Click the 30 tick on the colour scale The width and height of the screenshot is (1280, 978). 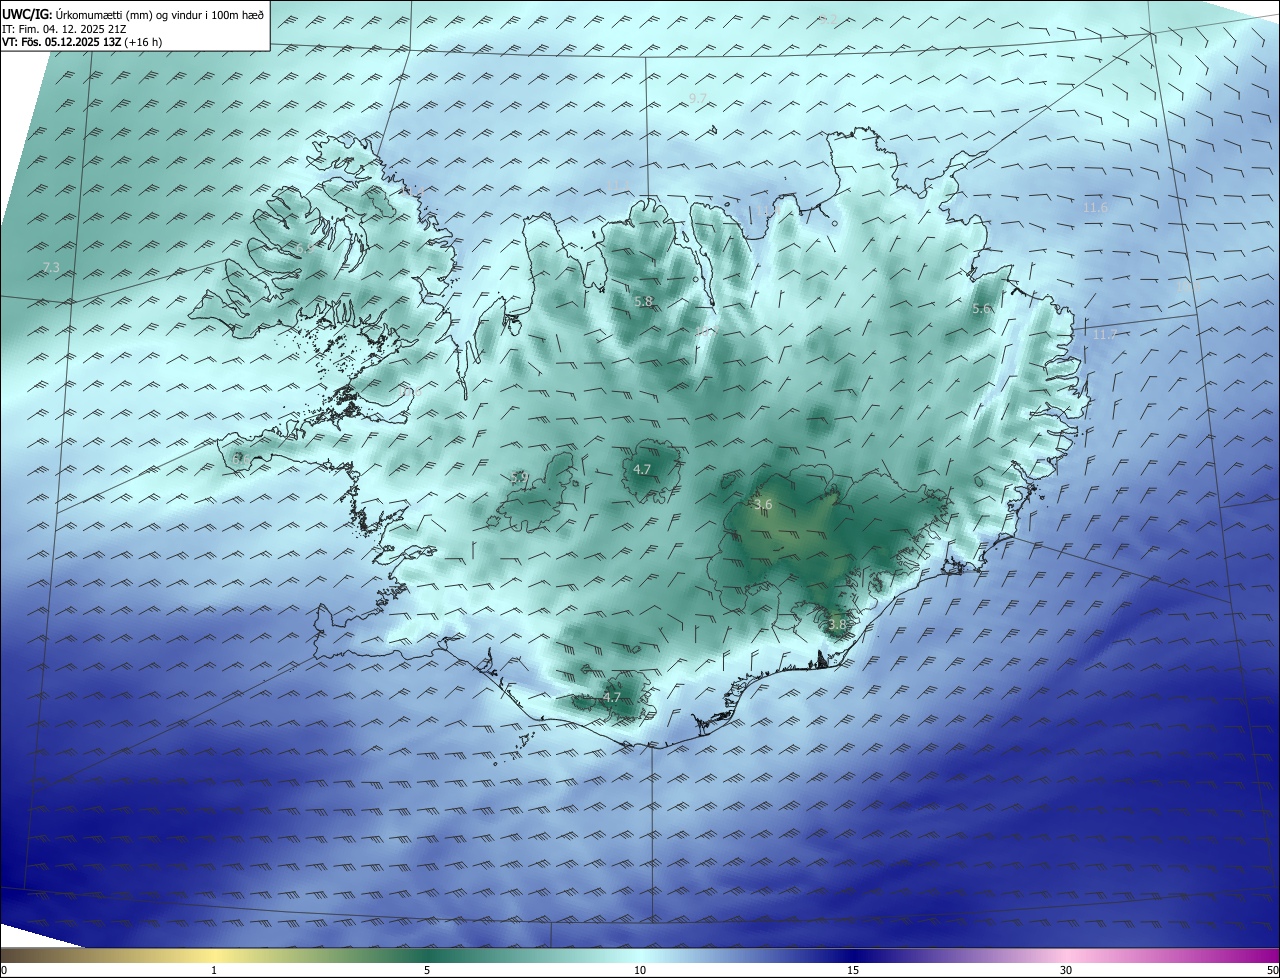click(x=1066, y=970)
